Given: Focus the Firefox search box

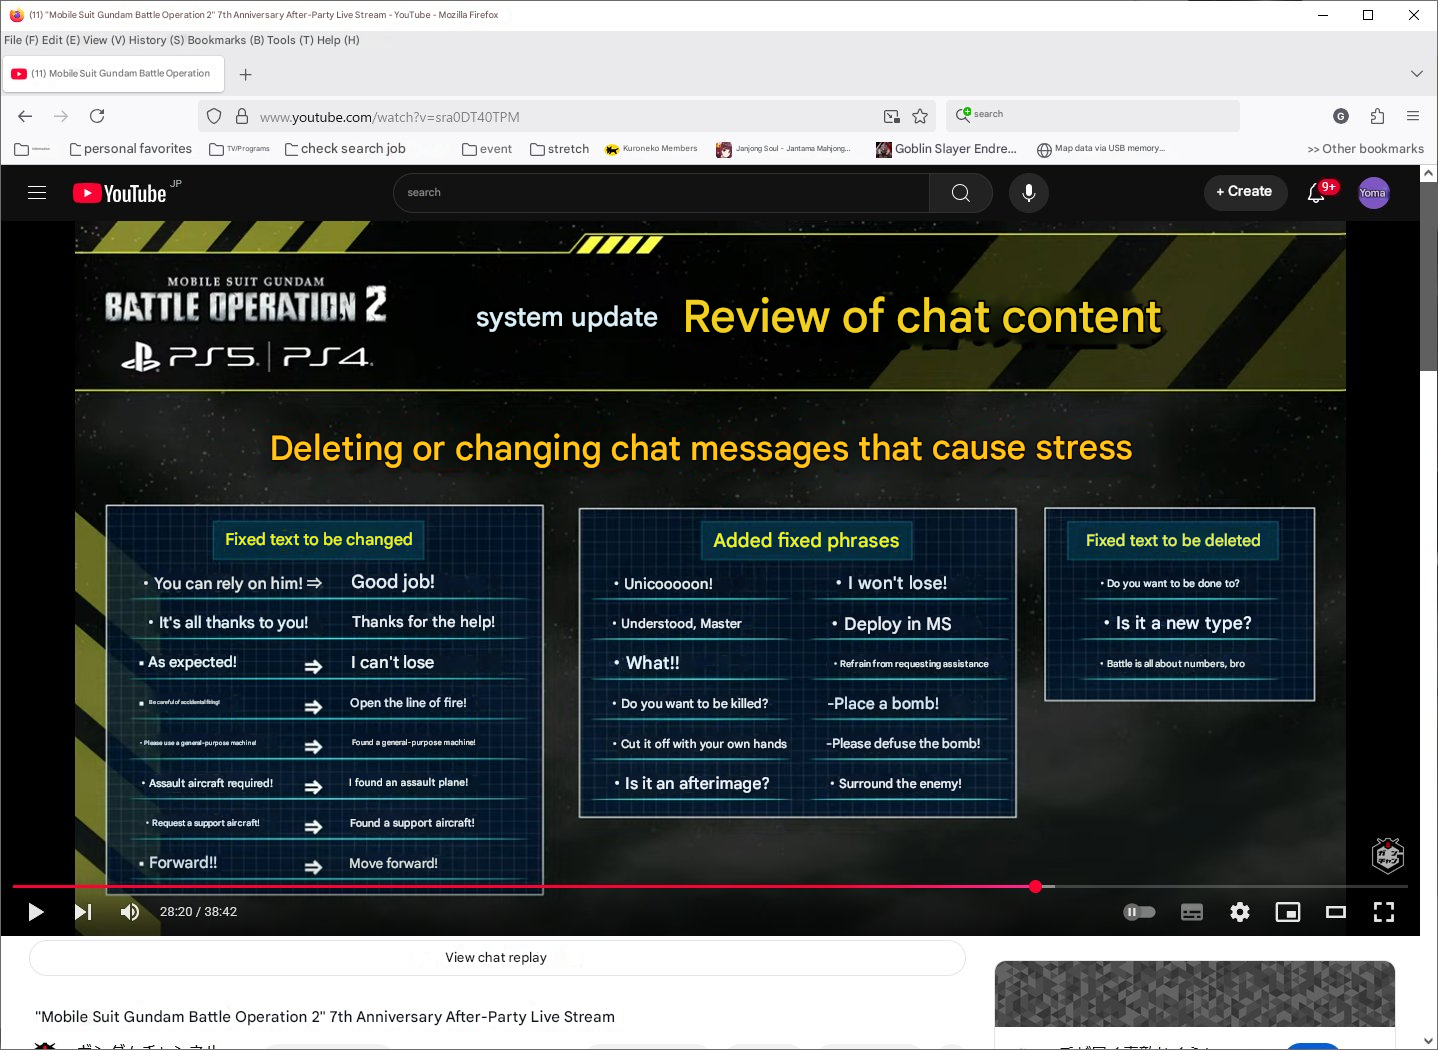Looking at the screenshot, I should [x=1094, y=115].
